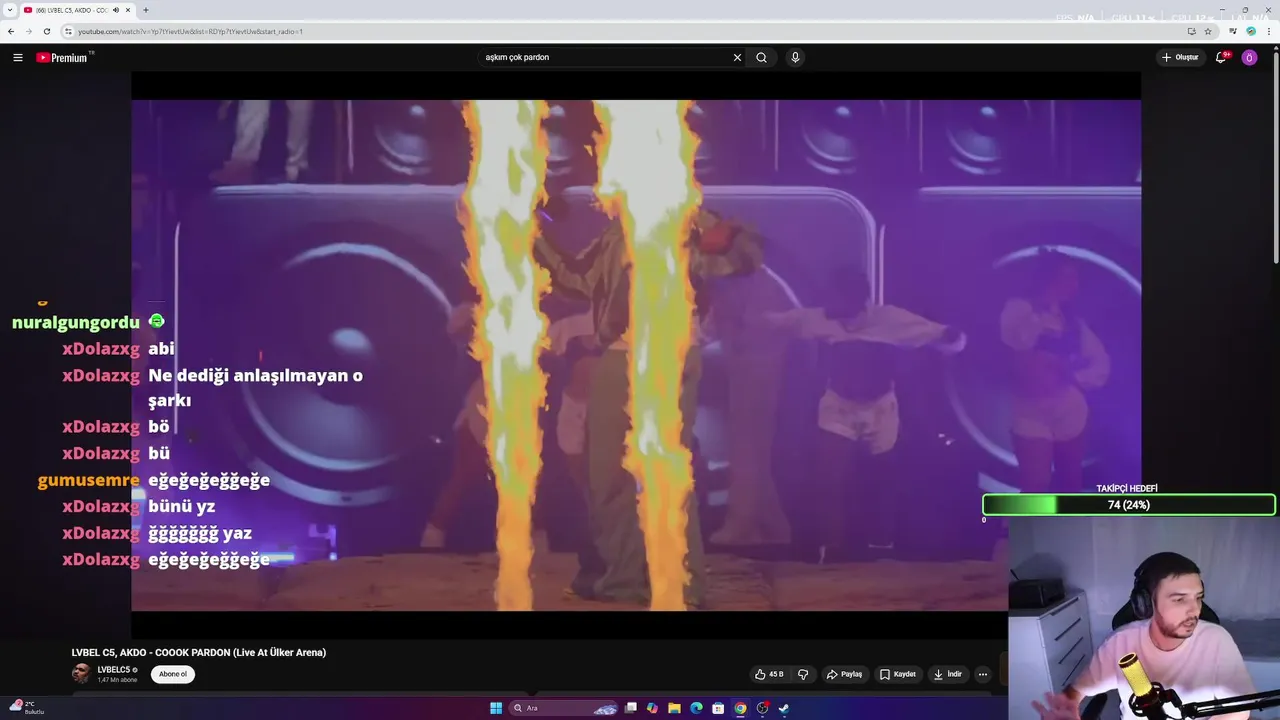Clear the search text with the X
The height and width of the screenshot is (720, 1280).
tap(738, 57)
